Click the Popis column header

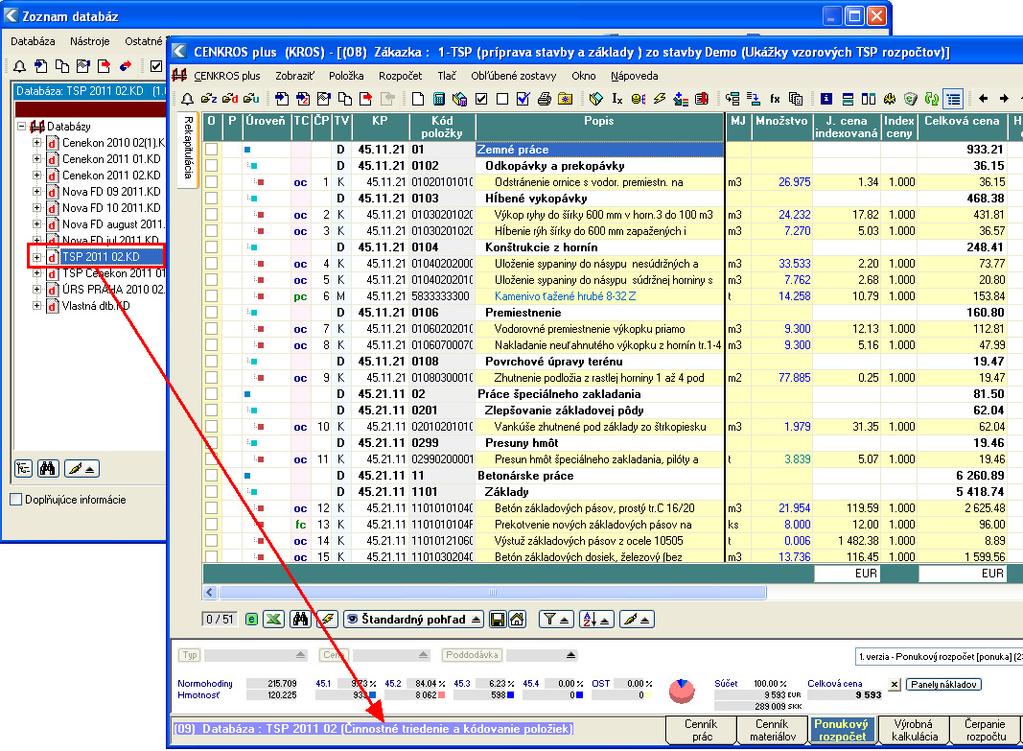click(x=600, y=127)
